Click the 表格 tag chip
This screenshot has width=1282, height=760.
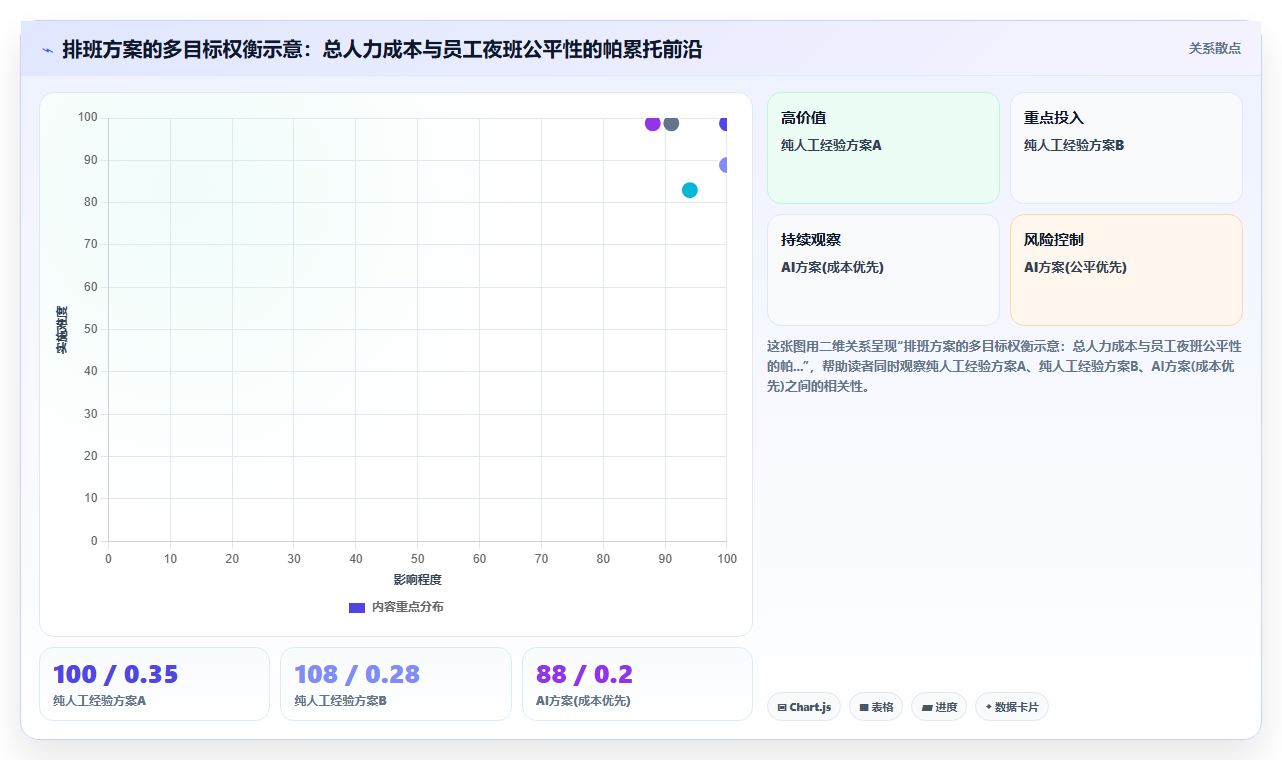coord(876,707)
